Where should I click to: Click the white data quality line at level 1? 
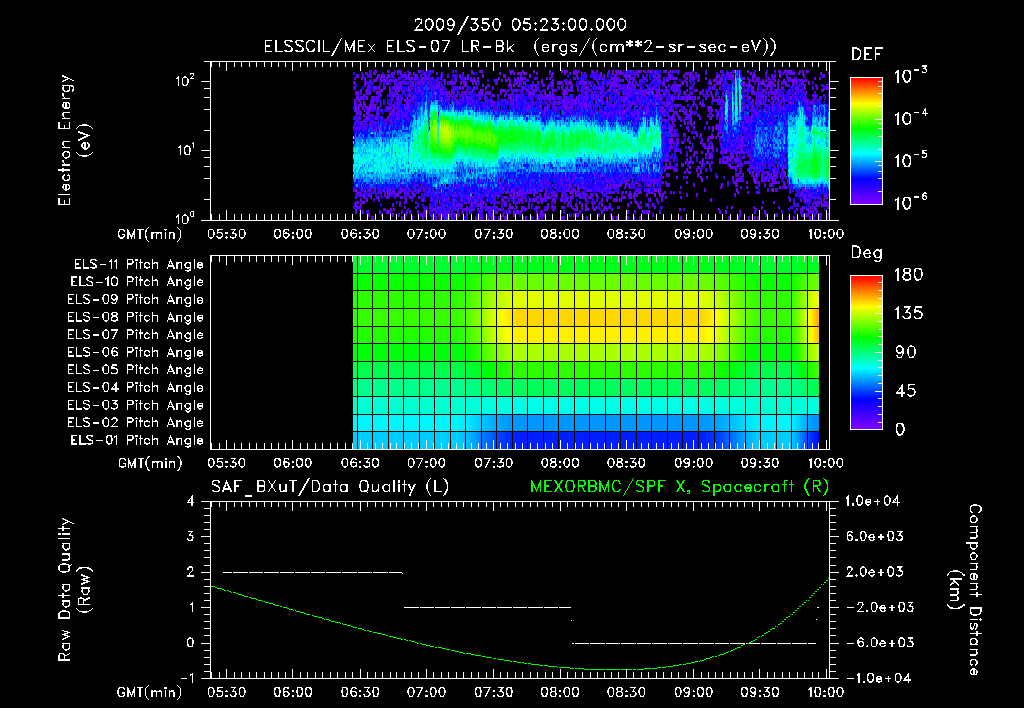[487, 607]
